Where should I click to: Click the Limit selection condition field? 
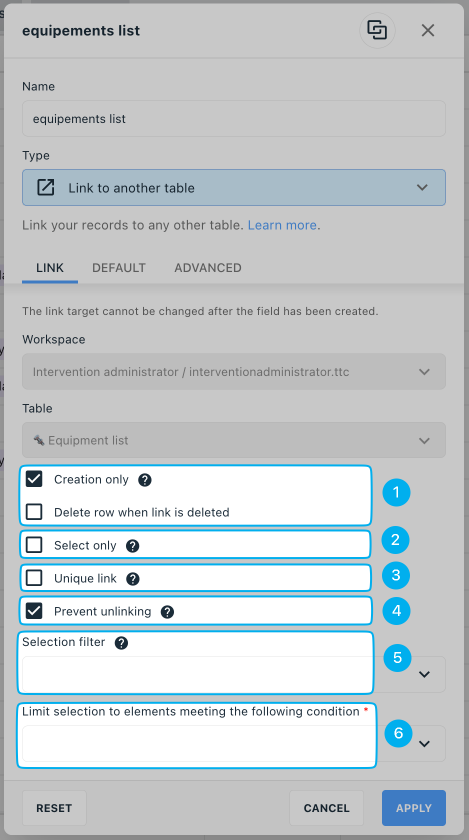pos(234,744)
